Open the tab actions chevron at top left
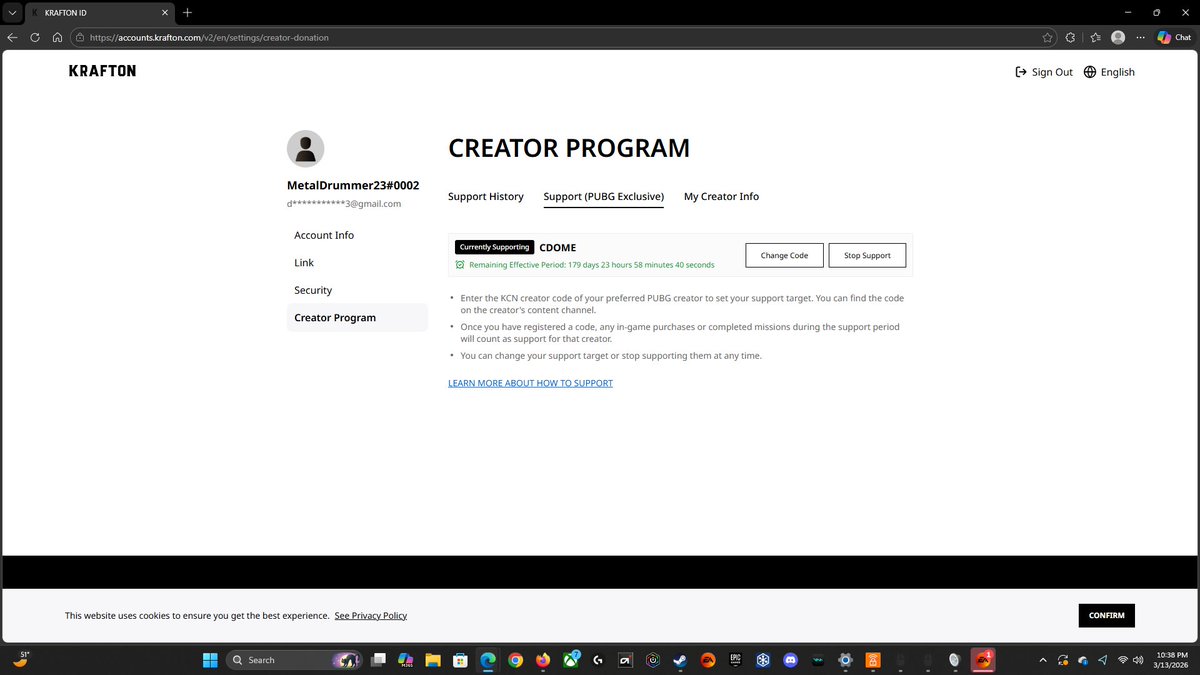1200x675 pixels. tap(12, 12)
